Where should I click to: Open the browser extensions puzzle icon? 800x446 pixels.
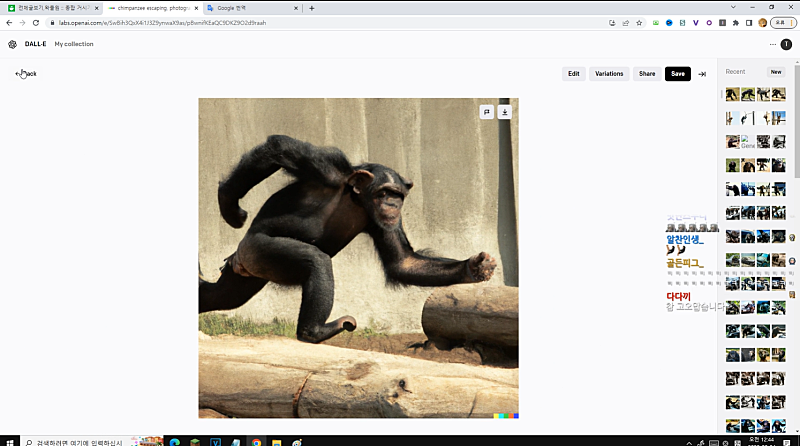[735, 22]
